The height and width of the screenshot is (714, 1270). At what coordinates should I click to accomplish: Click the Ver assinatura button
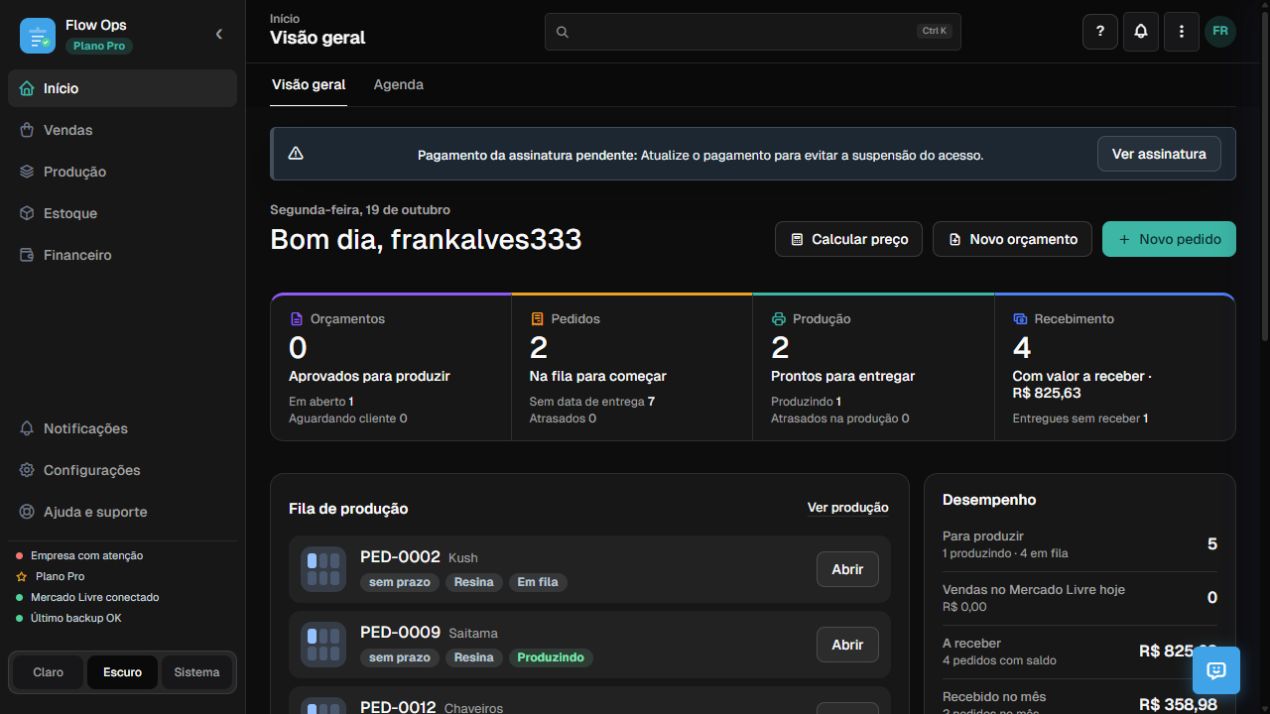click(1159, 154)
